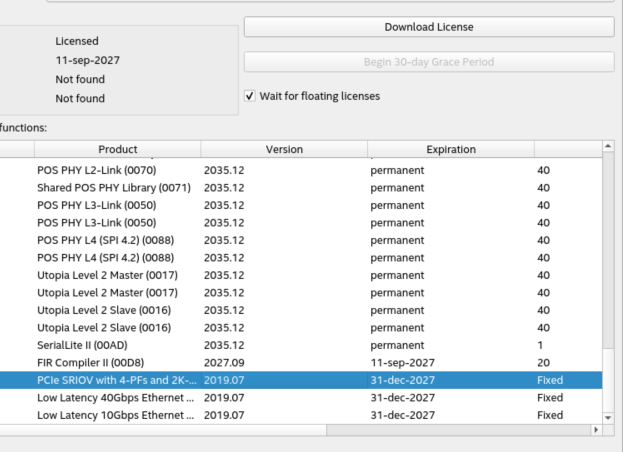Select PCIe SRIOV with 4-PFs row
Viewport: 623px width, 452px height.
coord(115,380)
